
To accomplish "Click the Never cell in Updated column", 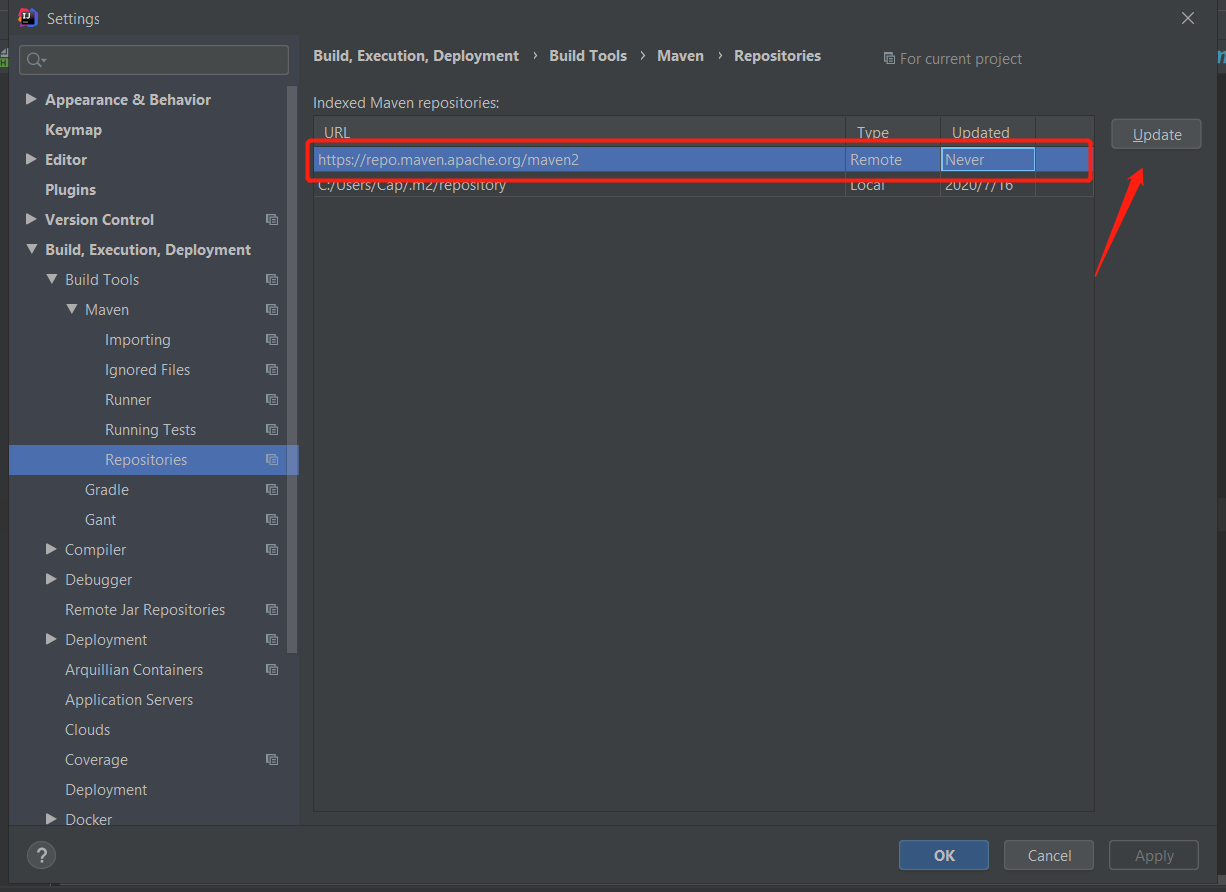I will (988, 160).
